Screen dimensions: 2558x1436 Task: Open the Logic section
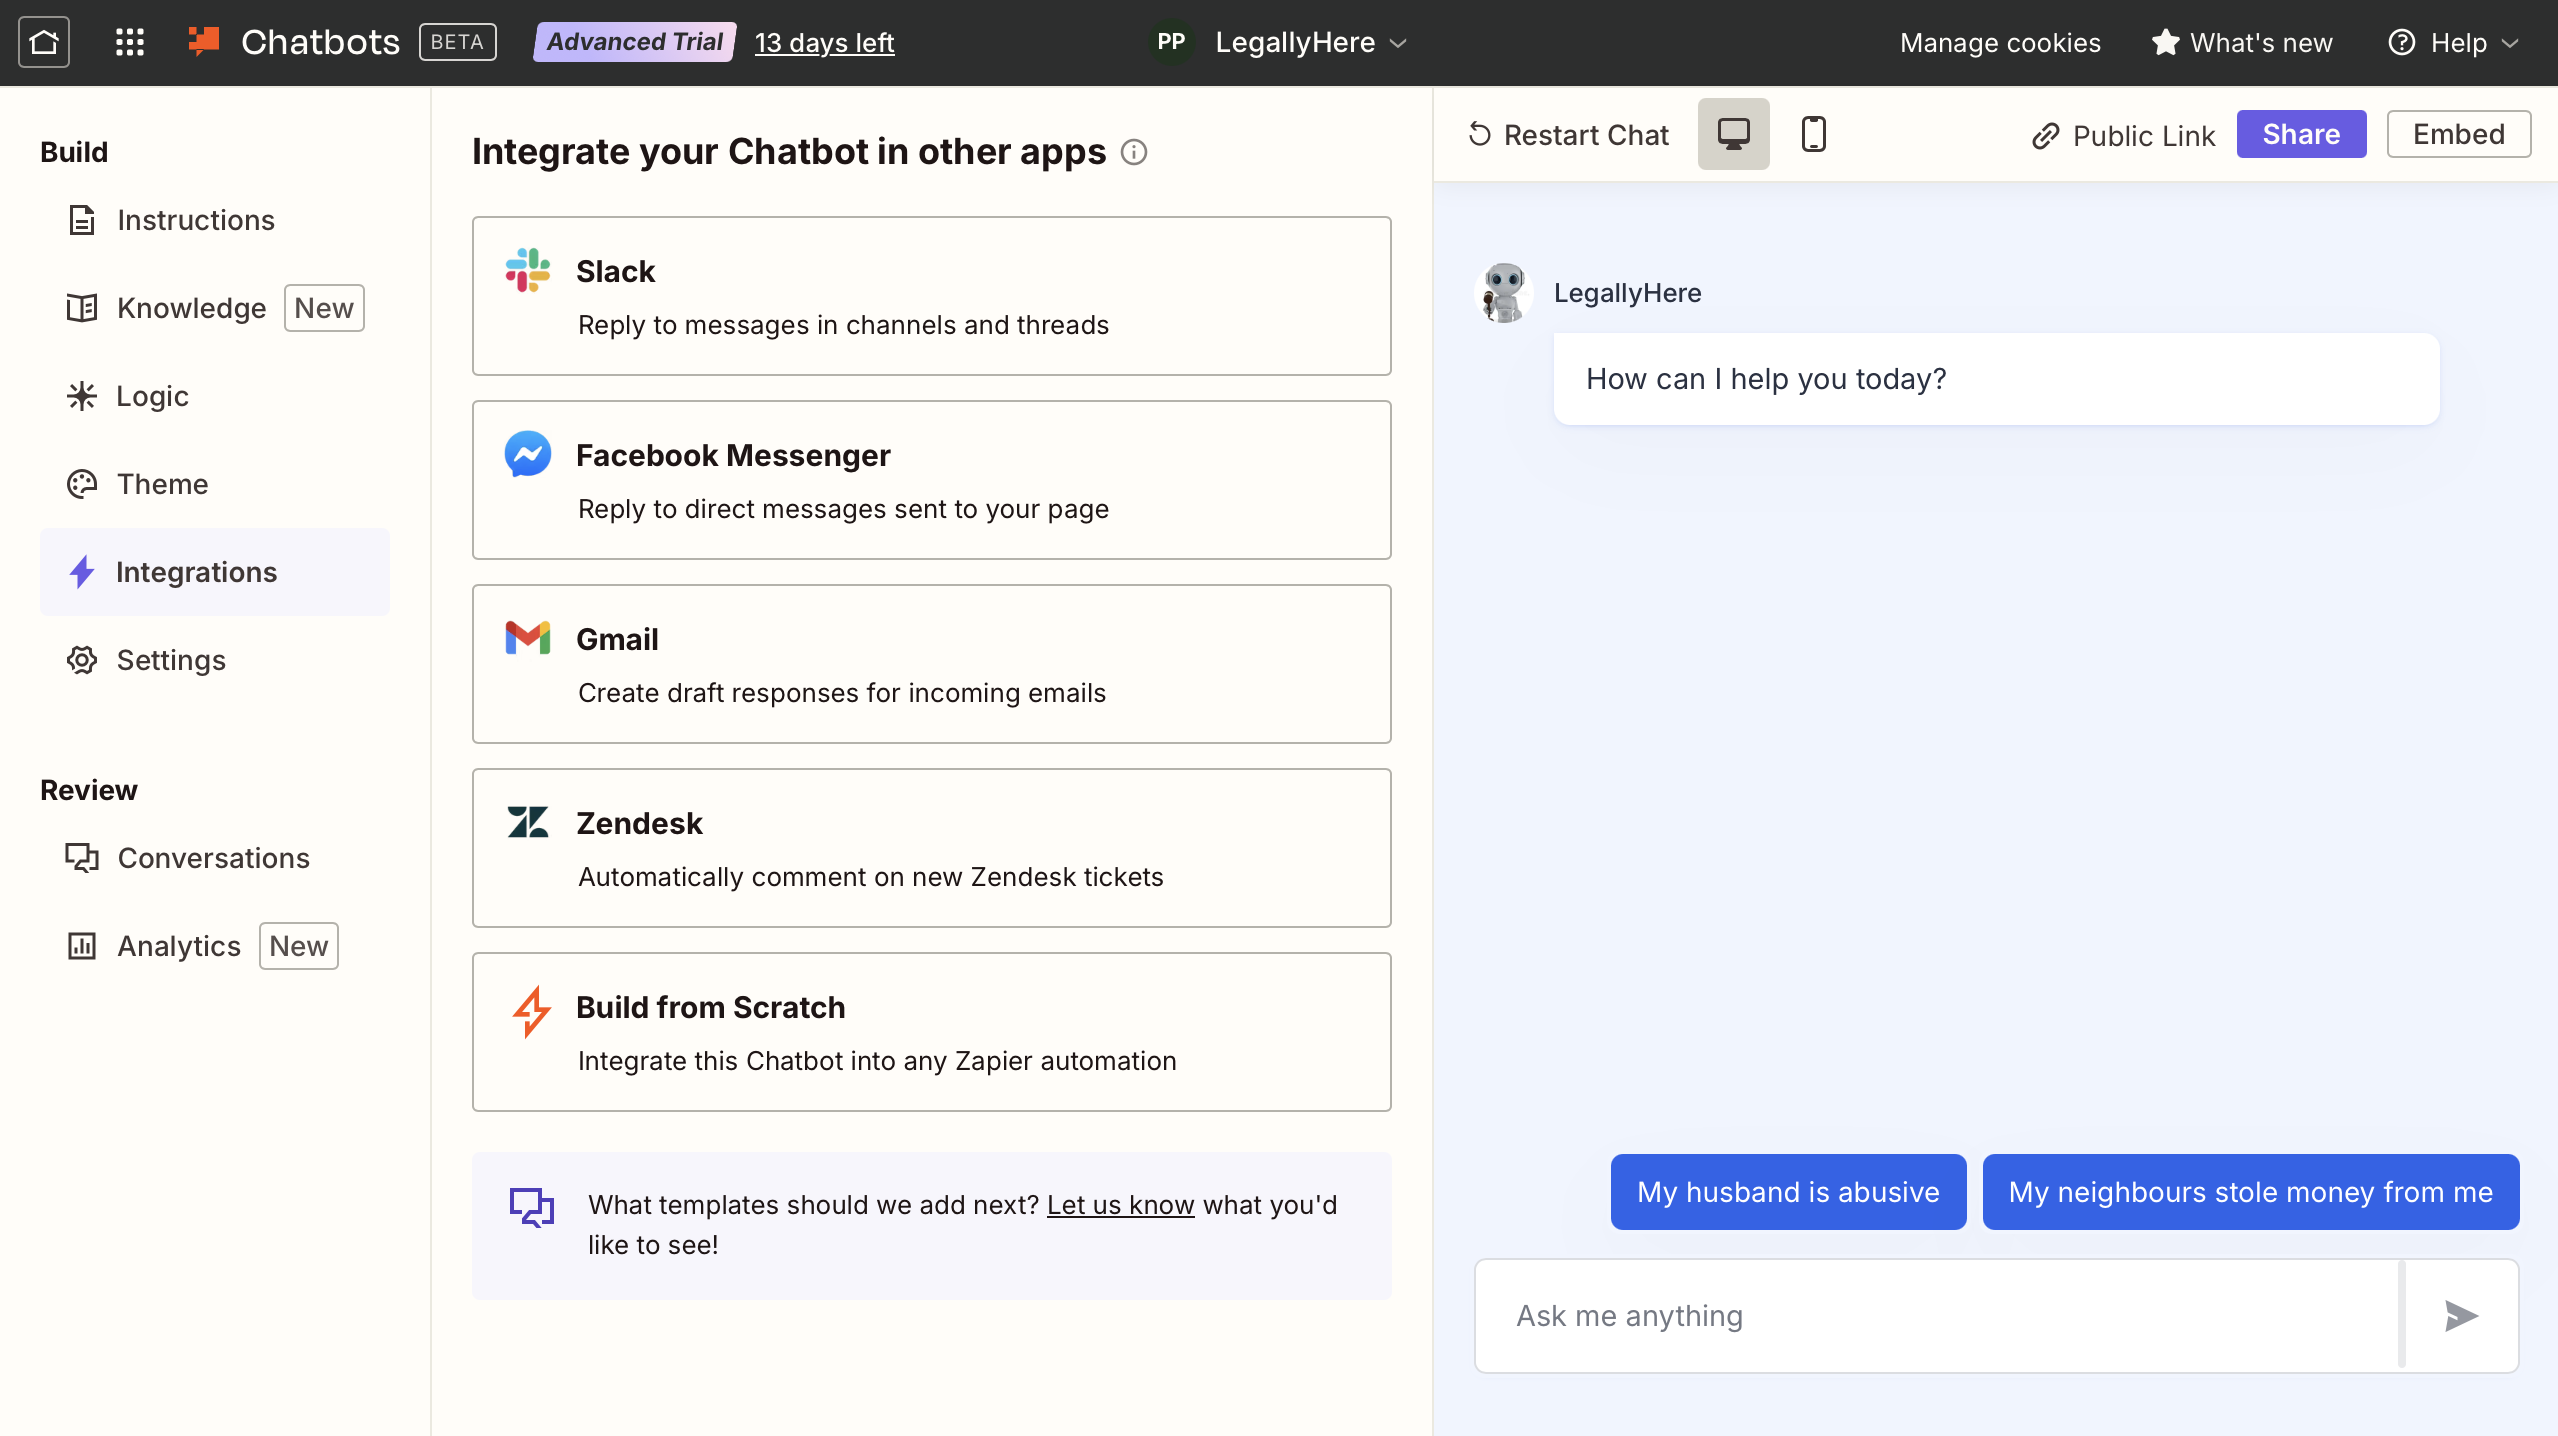[x=215, y=396]
